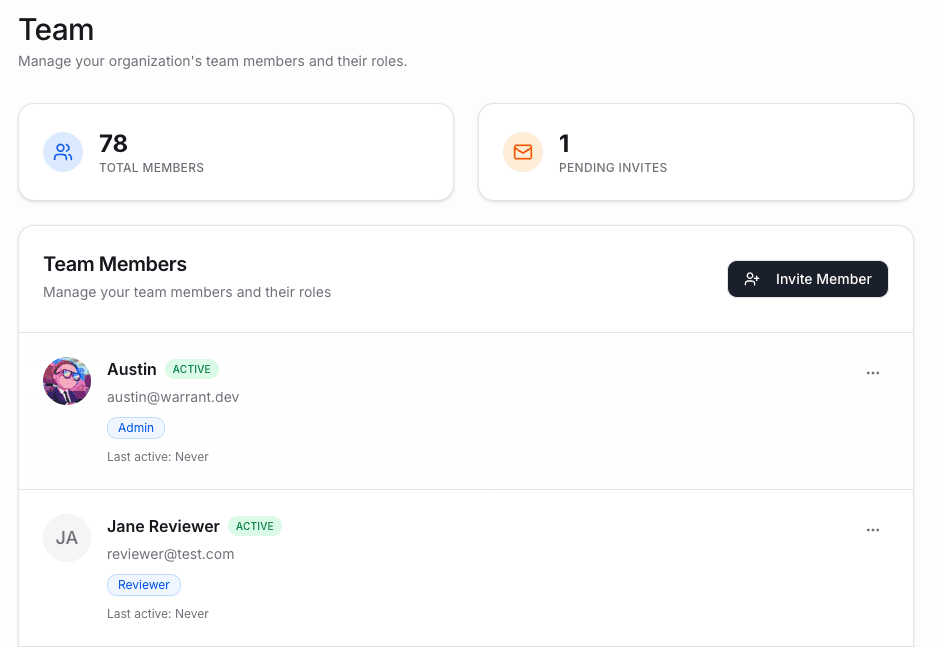Click Austin's Last active: Never label
Image resolution: width=942 pixels, height=647 pixels.
tap(157, 456)
